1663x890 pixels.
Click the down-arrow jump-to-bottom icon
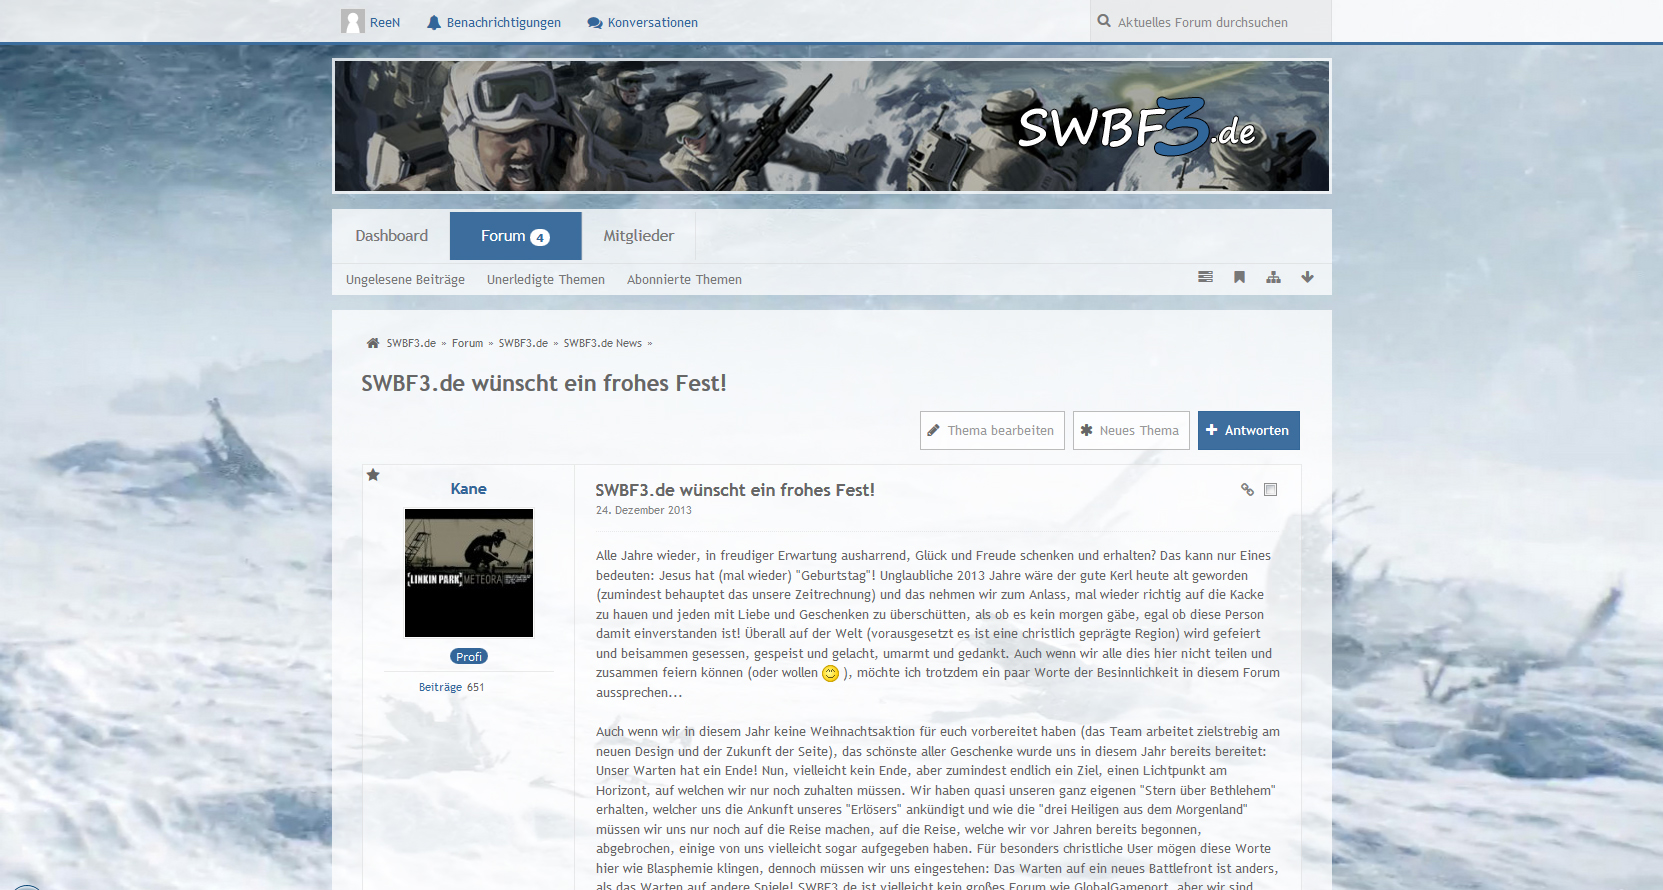click(1307, 277)
